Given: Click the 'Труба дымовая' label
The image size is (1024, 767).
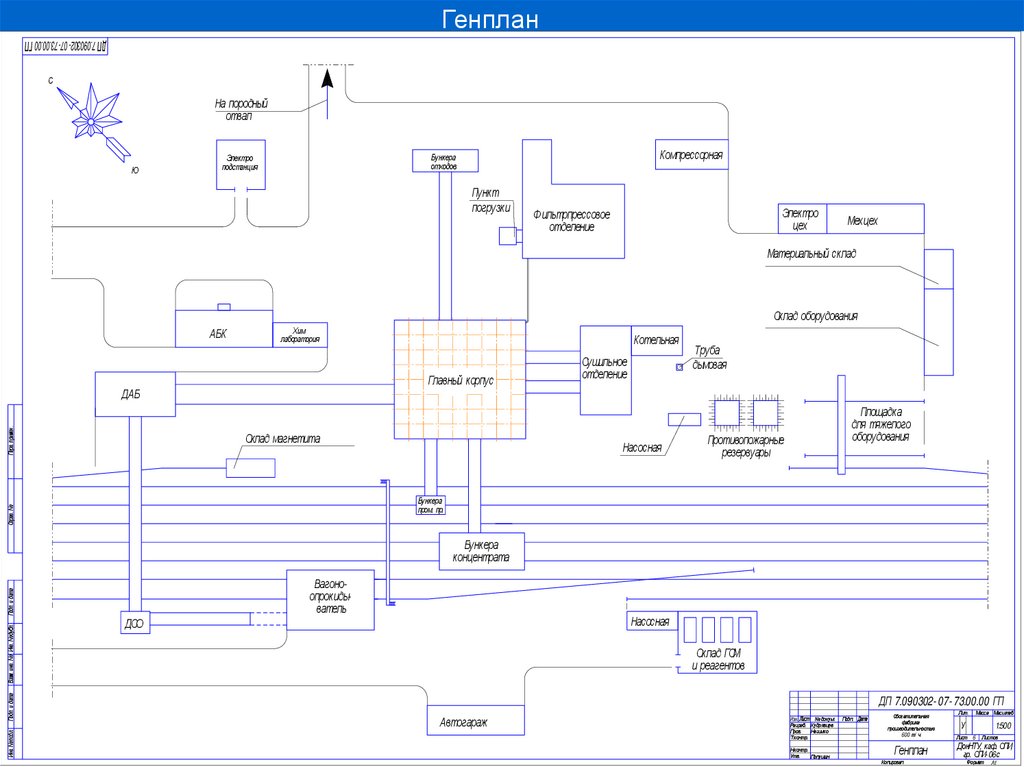Looking at the screenshot, I should coord(709,358).
